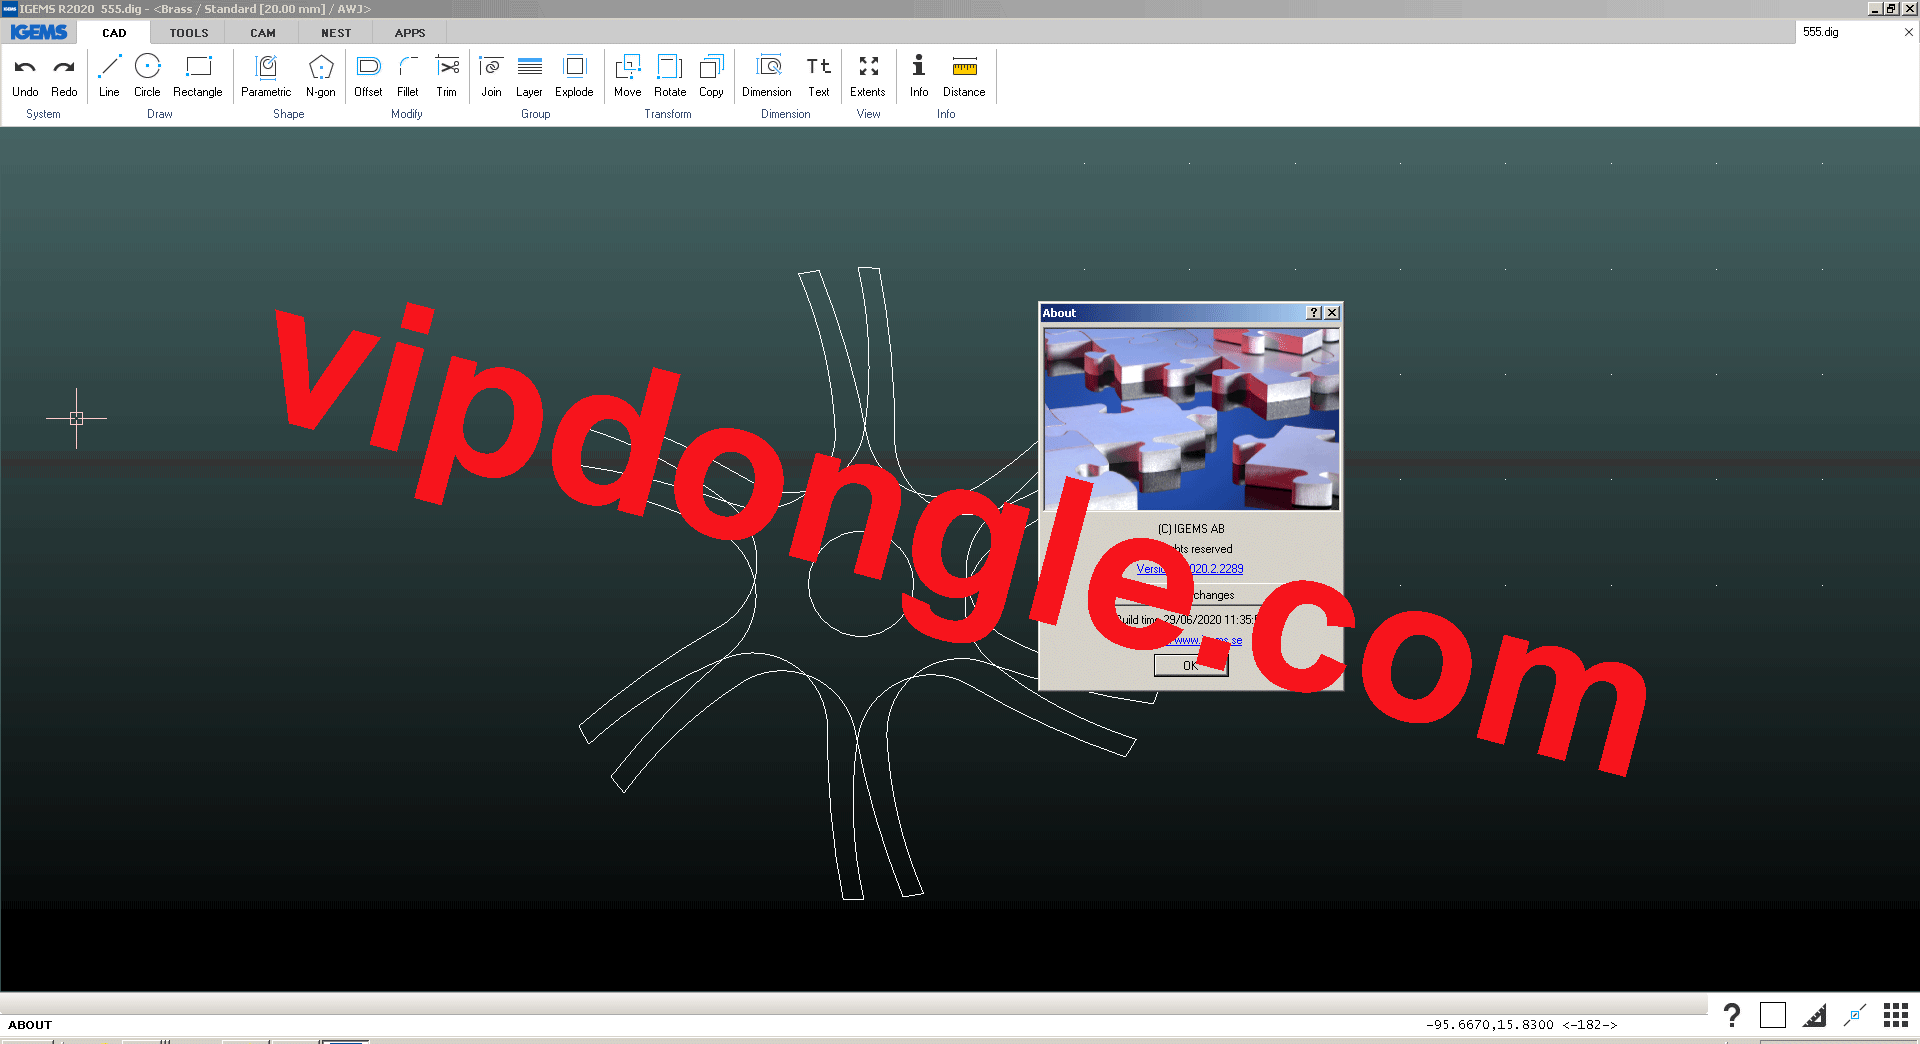
Task: Click the (C) IGEMS AB text
Action: 1191,529
